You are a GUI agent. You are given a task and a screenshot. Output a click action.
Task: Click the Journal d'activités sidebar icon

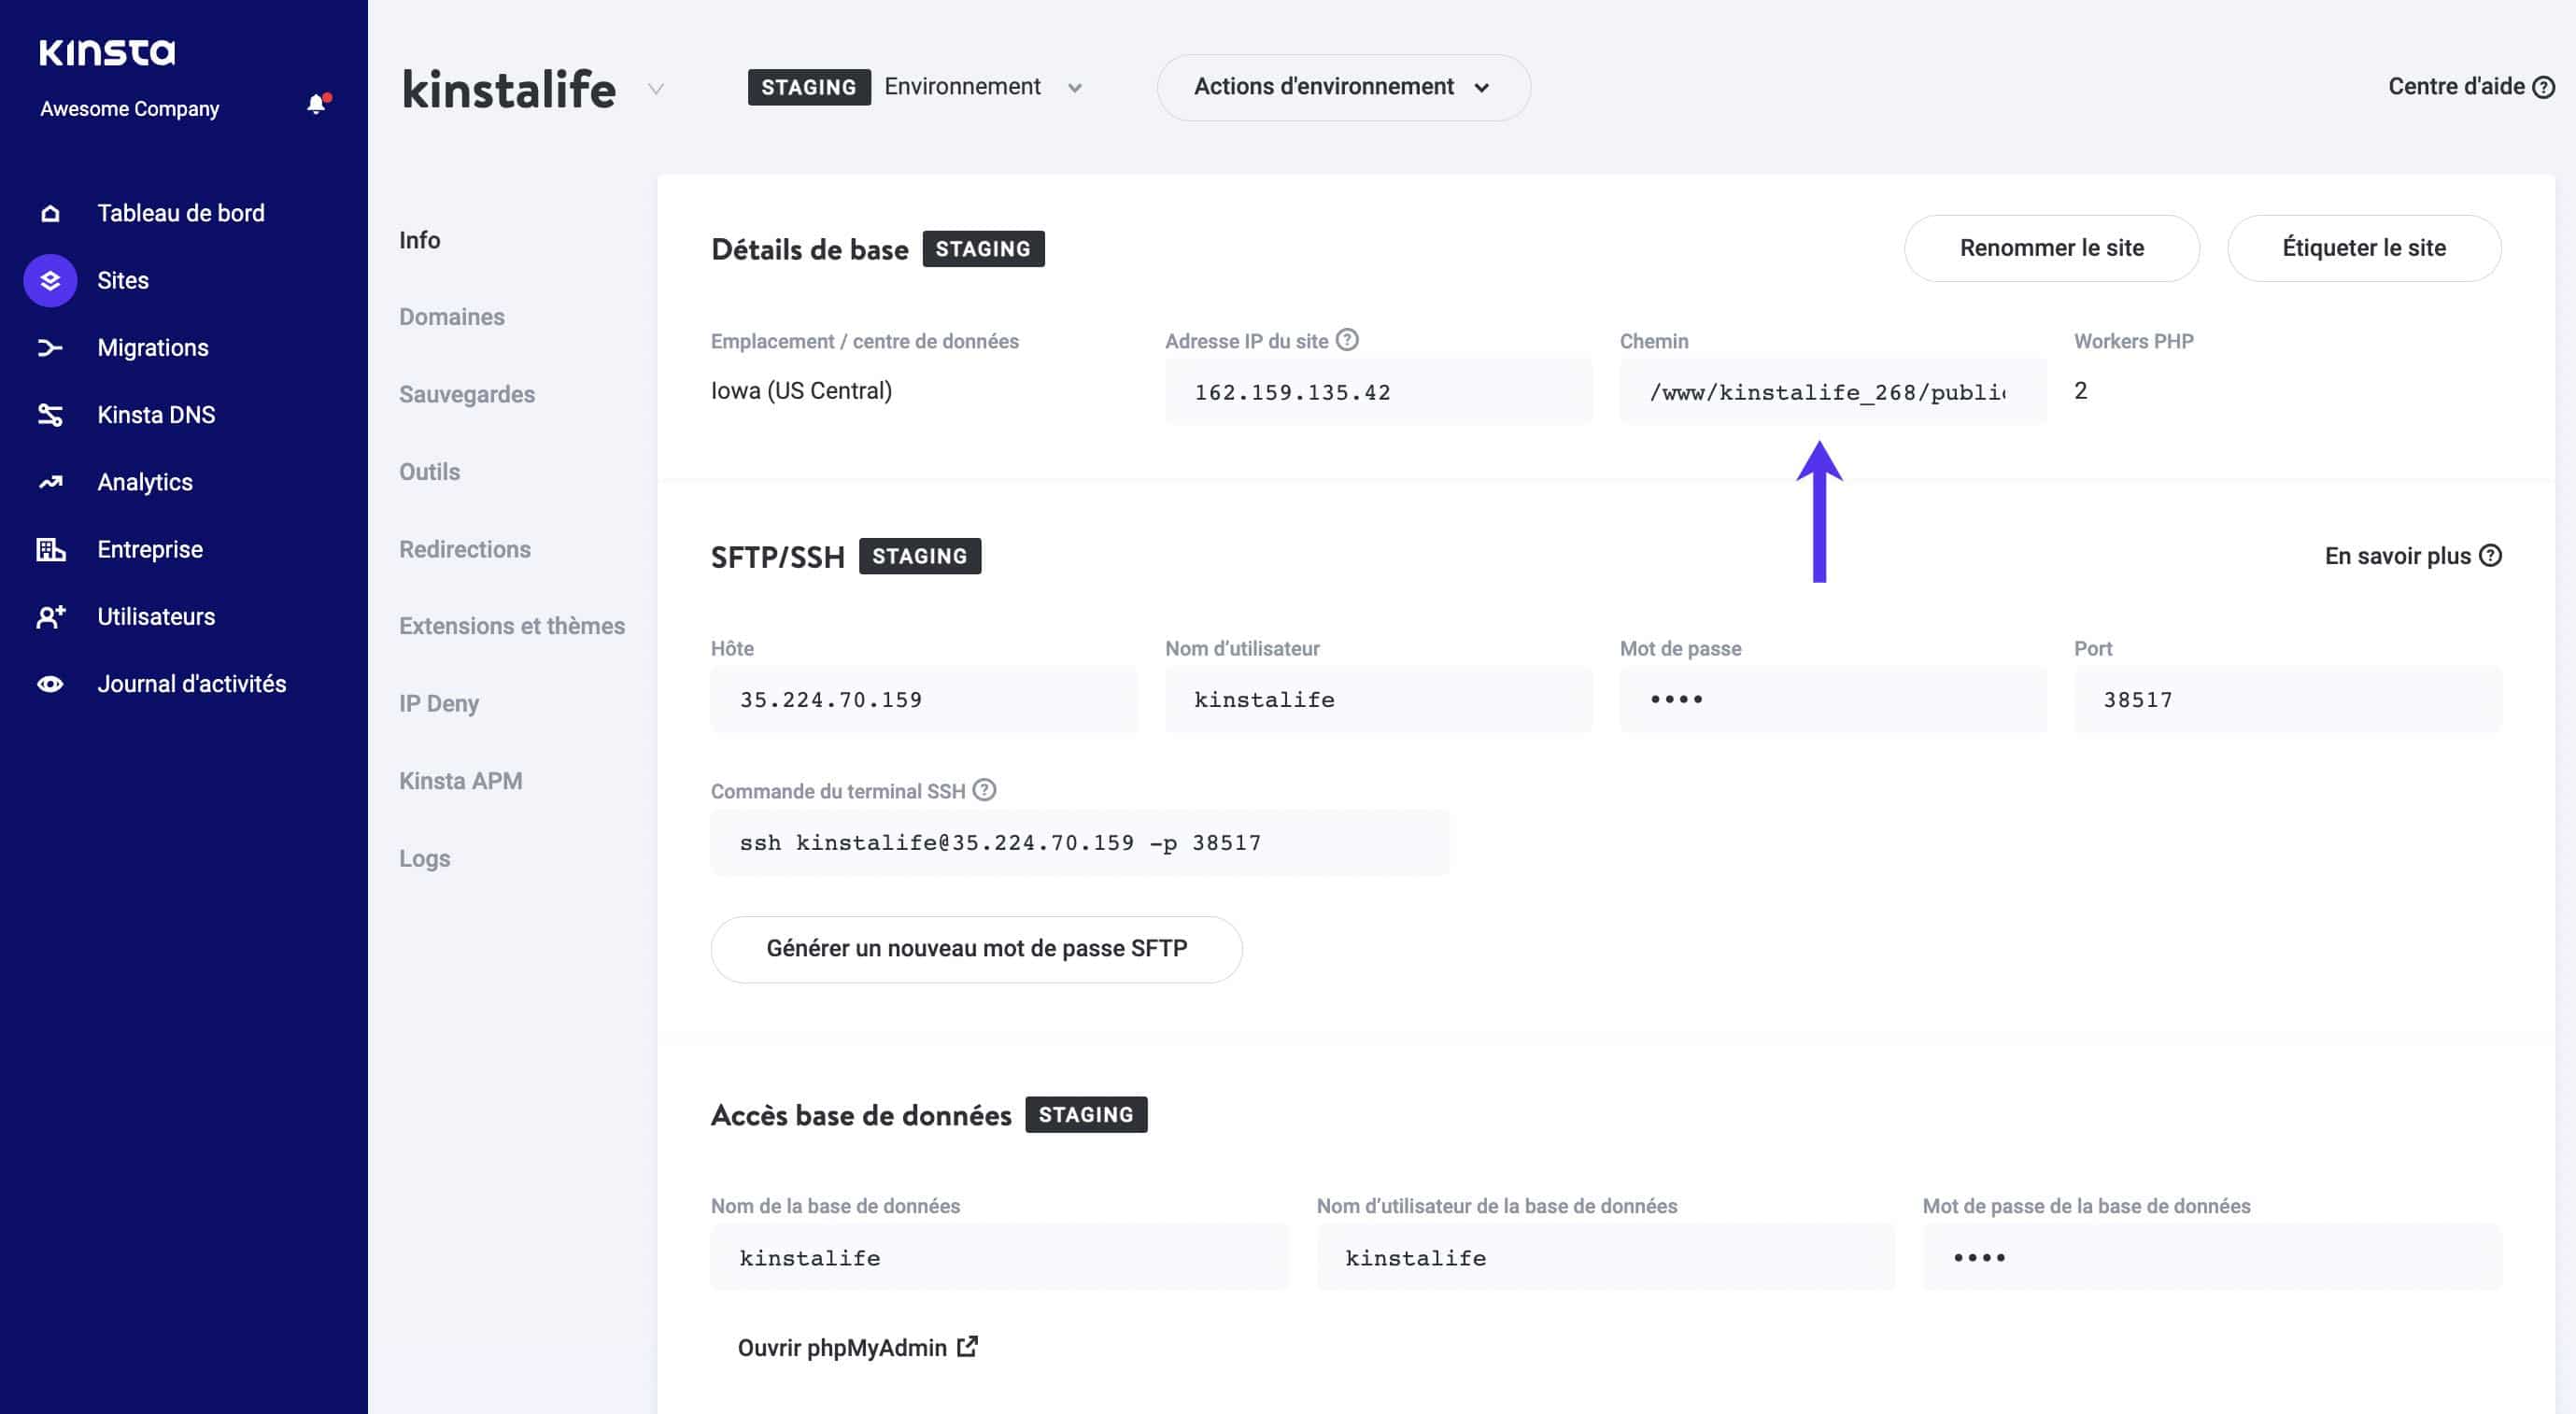click(47, 683)
